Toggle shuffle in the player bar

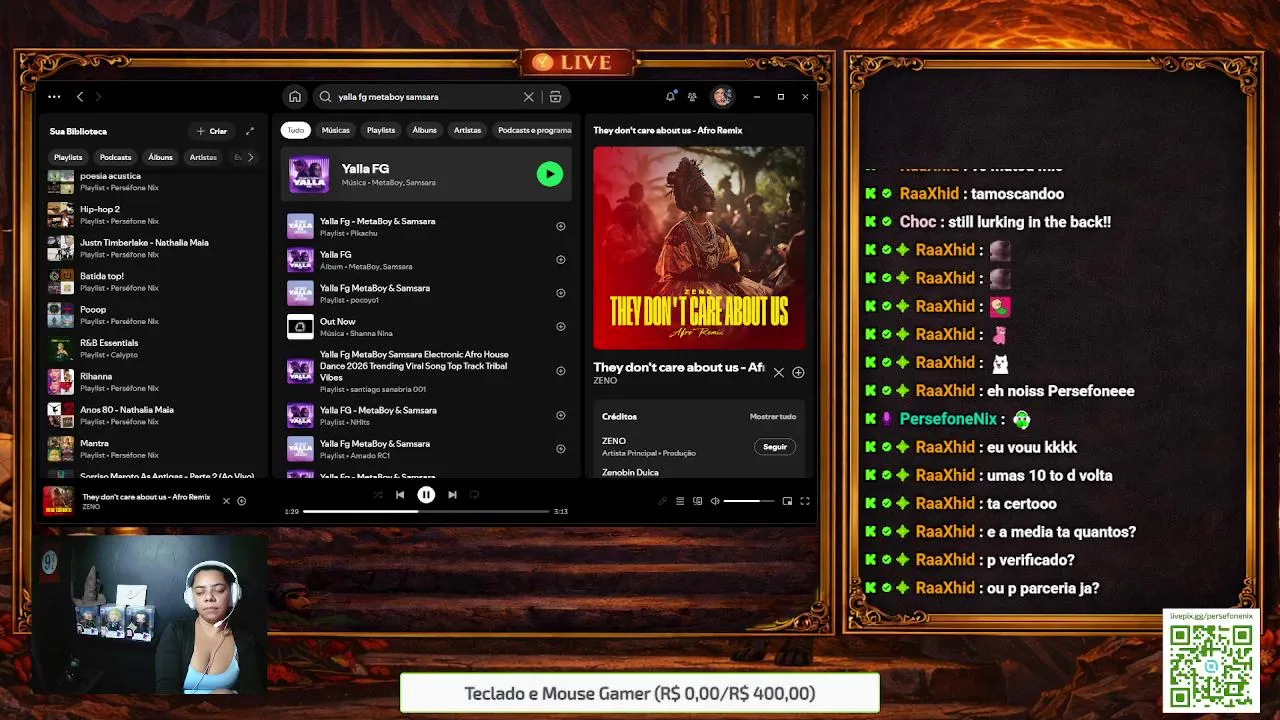378,494
